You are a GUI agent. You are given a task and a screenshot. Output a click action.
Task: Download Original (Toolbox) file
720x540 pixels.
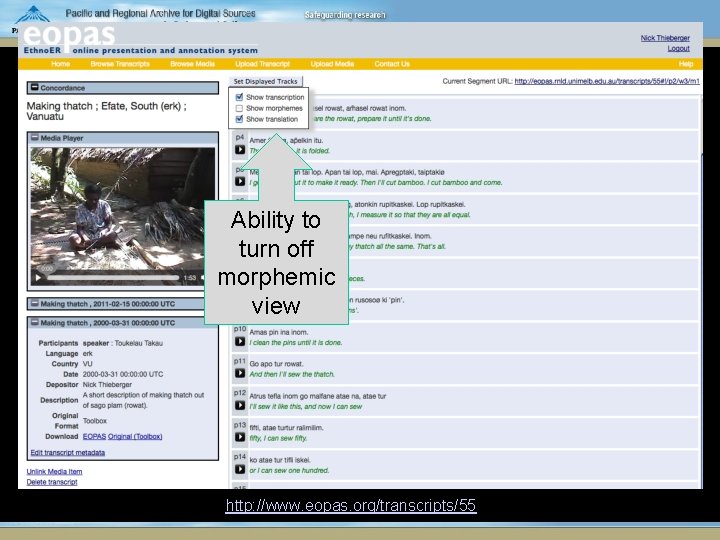[135, 436]
